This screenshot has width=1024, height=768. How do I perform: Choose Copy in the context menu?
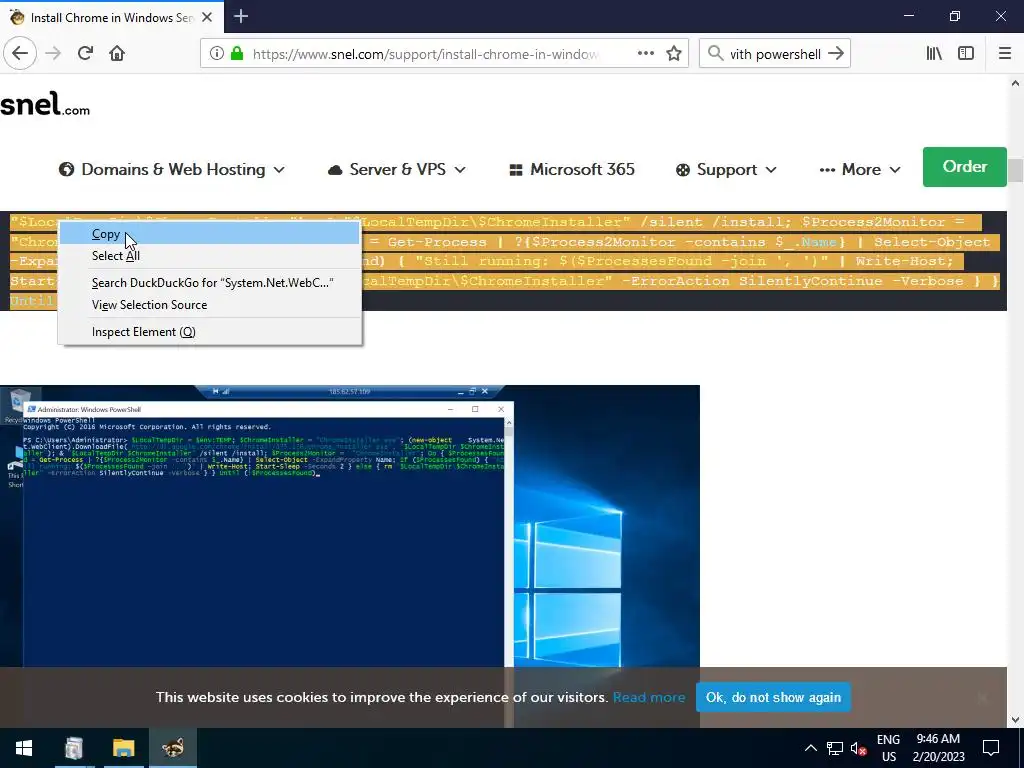click(x=210, y=234)
